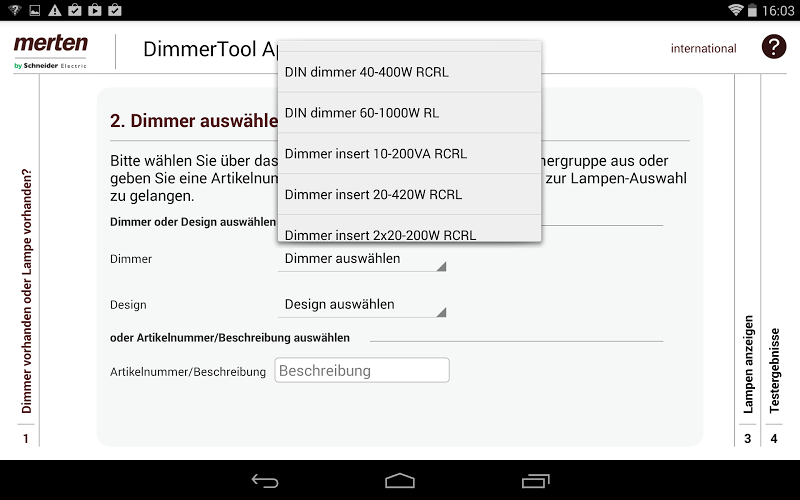
Task: Tap the Merten logo
Action: coord(51,51)
